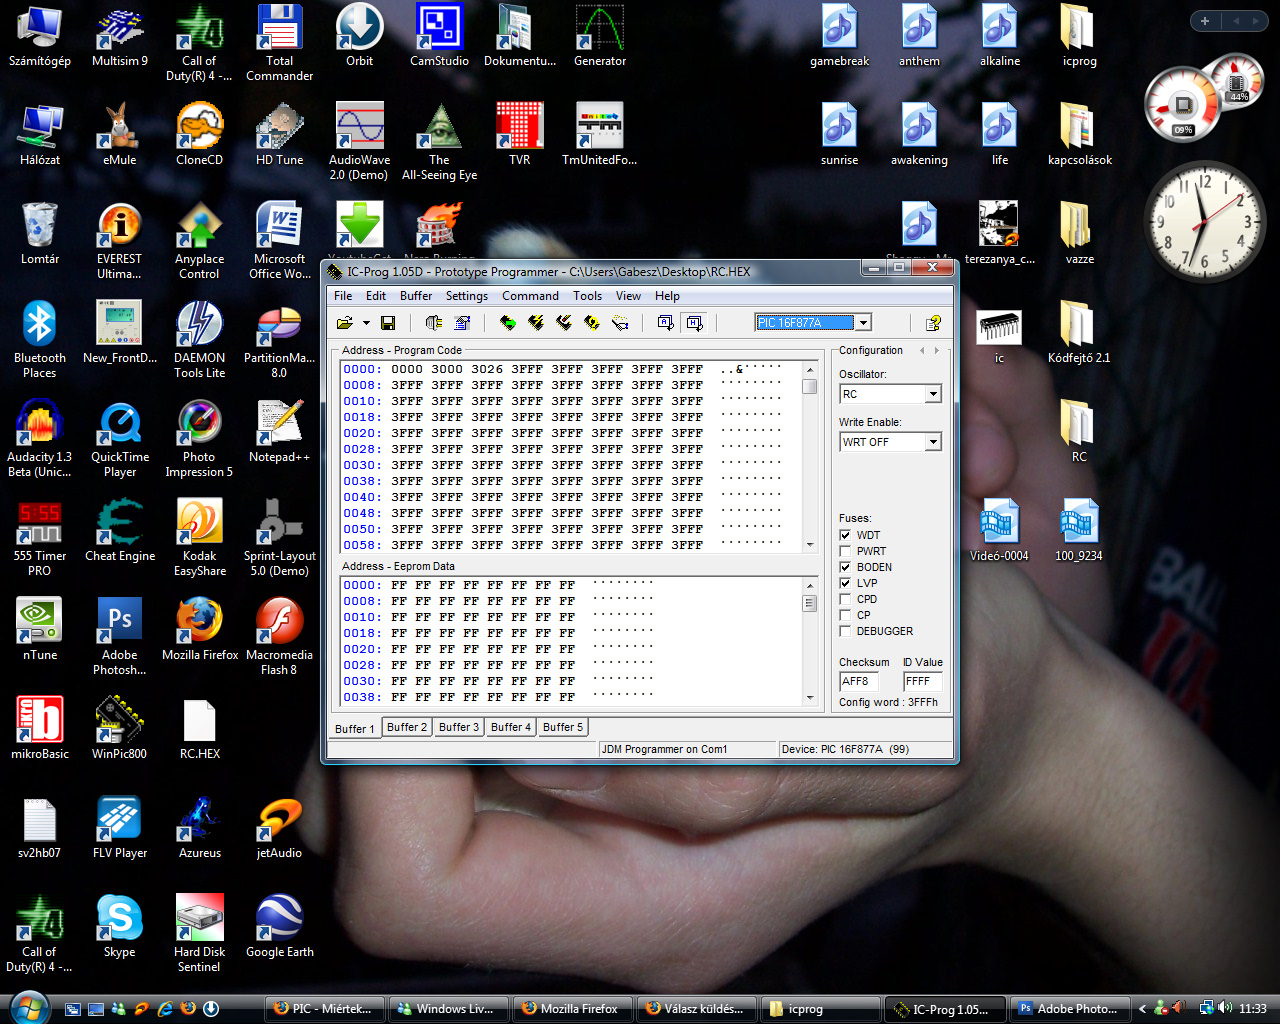
Task: Click the Program All chip icon
Action: click(x=536, y=323)
